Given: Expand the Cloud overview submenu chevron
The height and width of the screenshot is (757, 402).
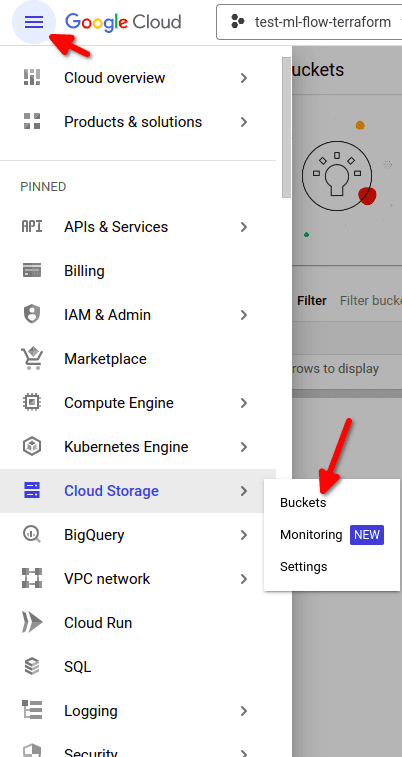Looking at the screenshot, I should 244,78.
